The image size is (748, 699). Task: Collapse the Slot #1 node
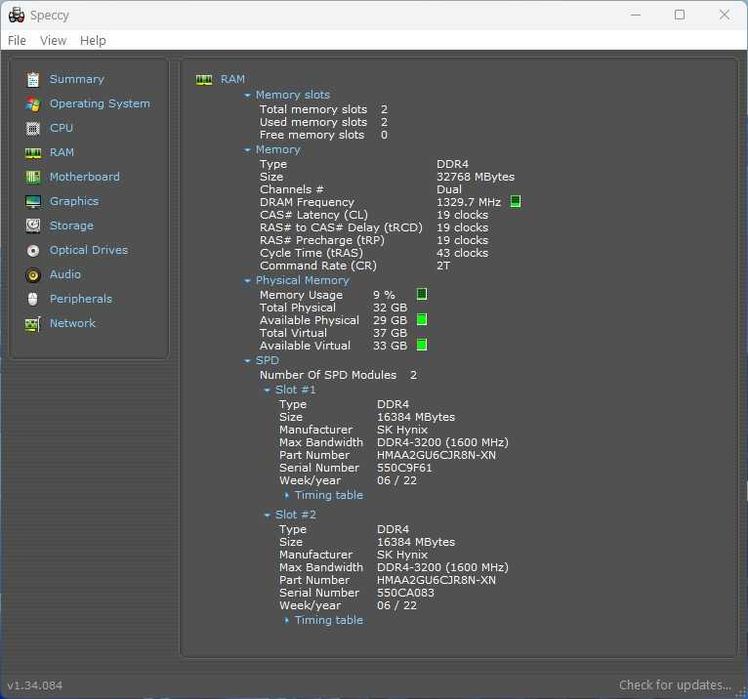tap(267, 391)
